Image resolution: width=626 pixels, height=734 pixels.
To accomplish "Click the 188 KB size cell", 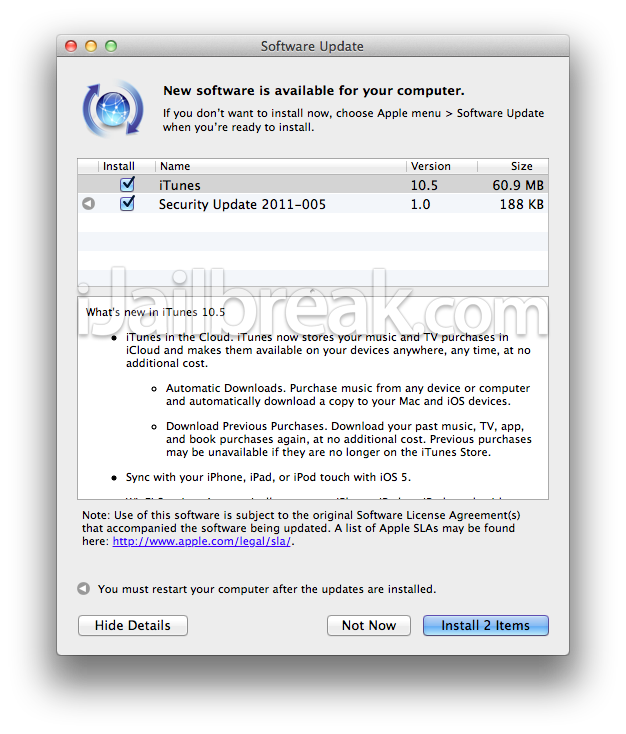I will [522, 205].
